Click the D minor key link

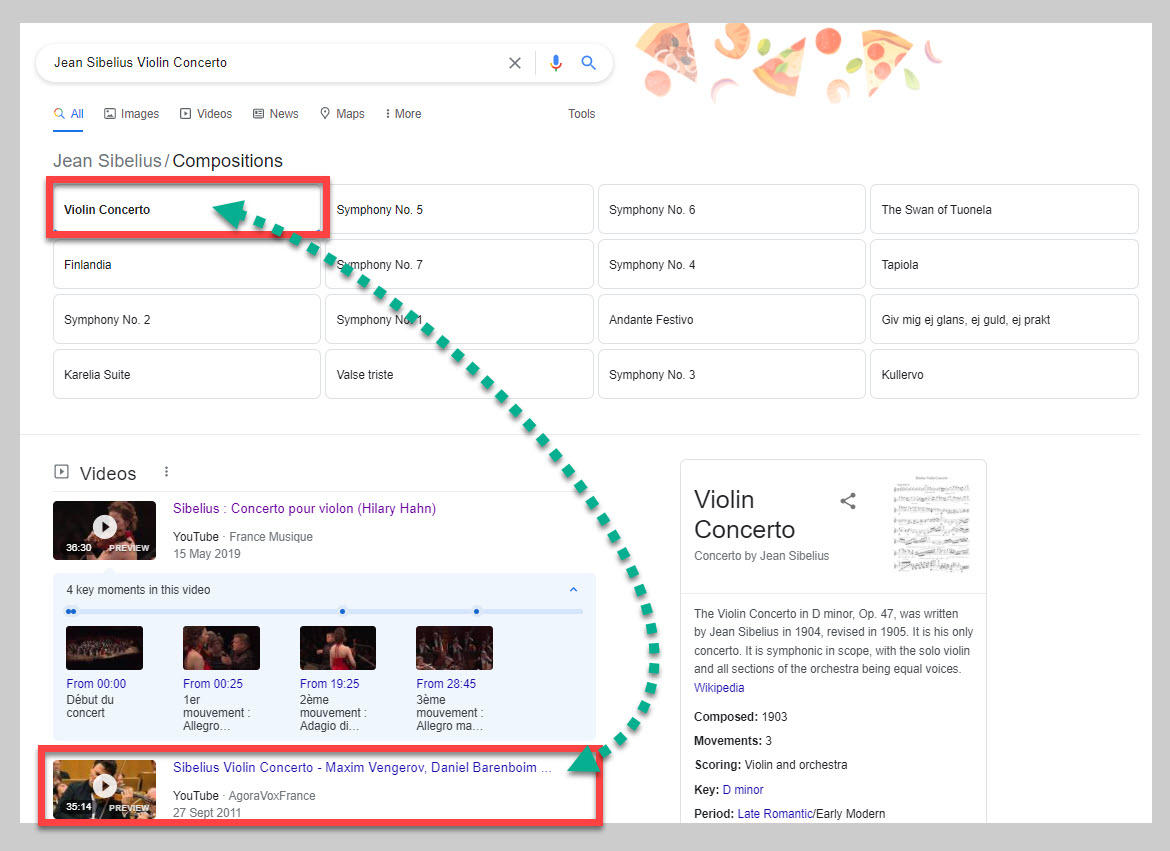point(742,790)
